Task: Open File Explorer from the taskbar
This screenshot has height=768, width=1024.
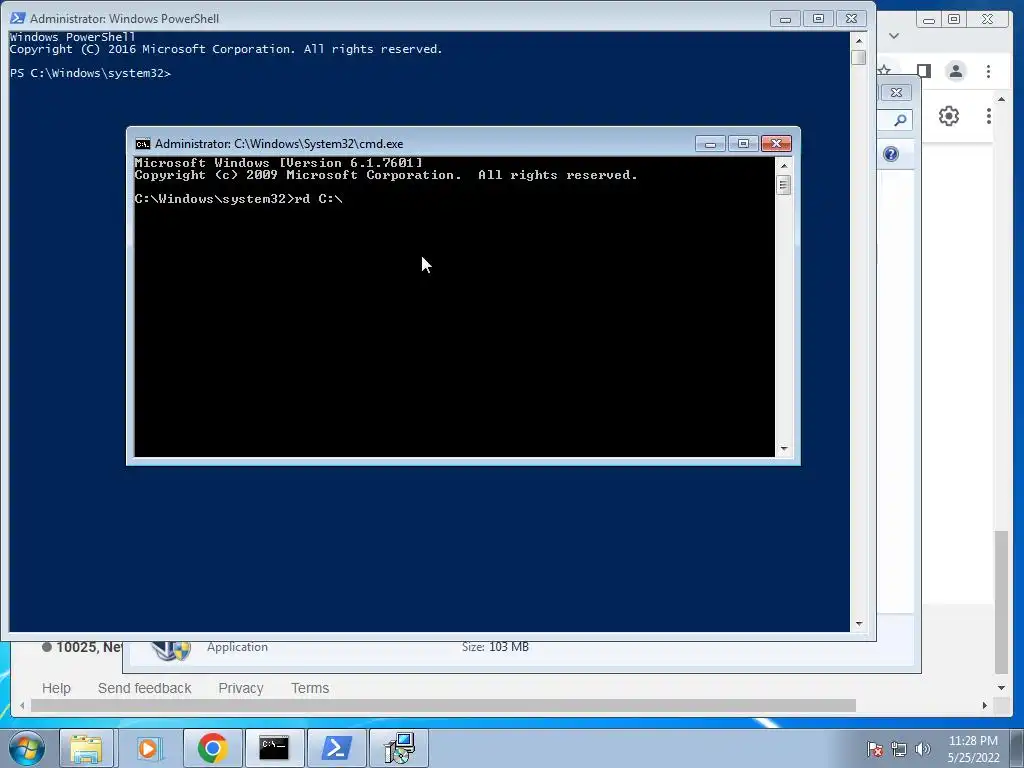Action: pos(86,748)
